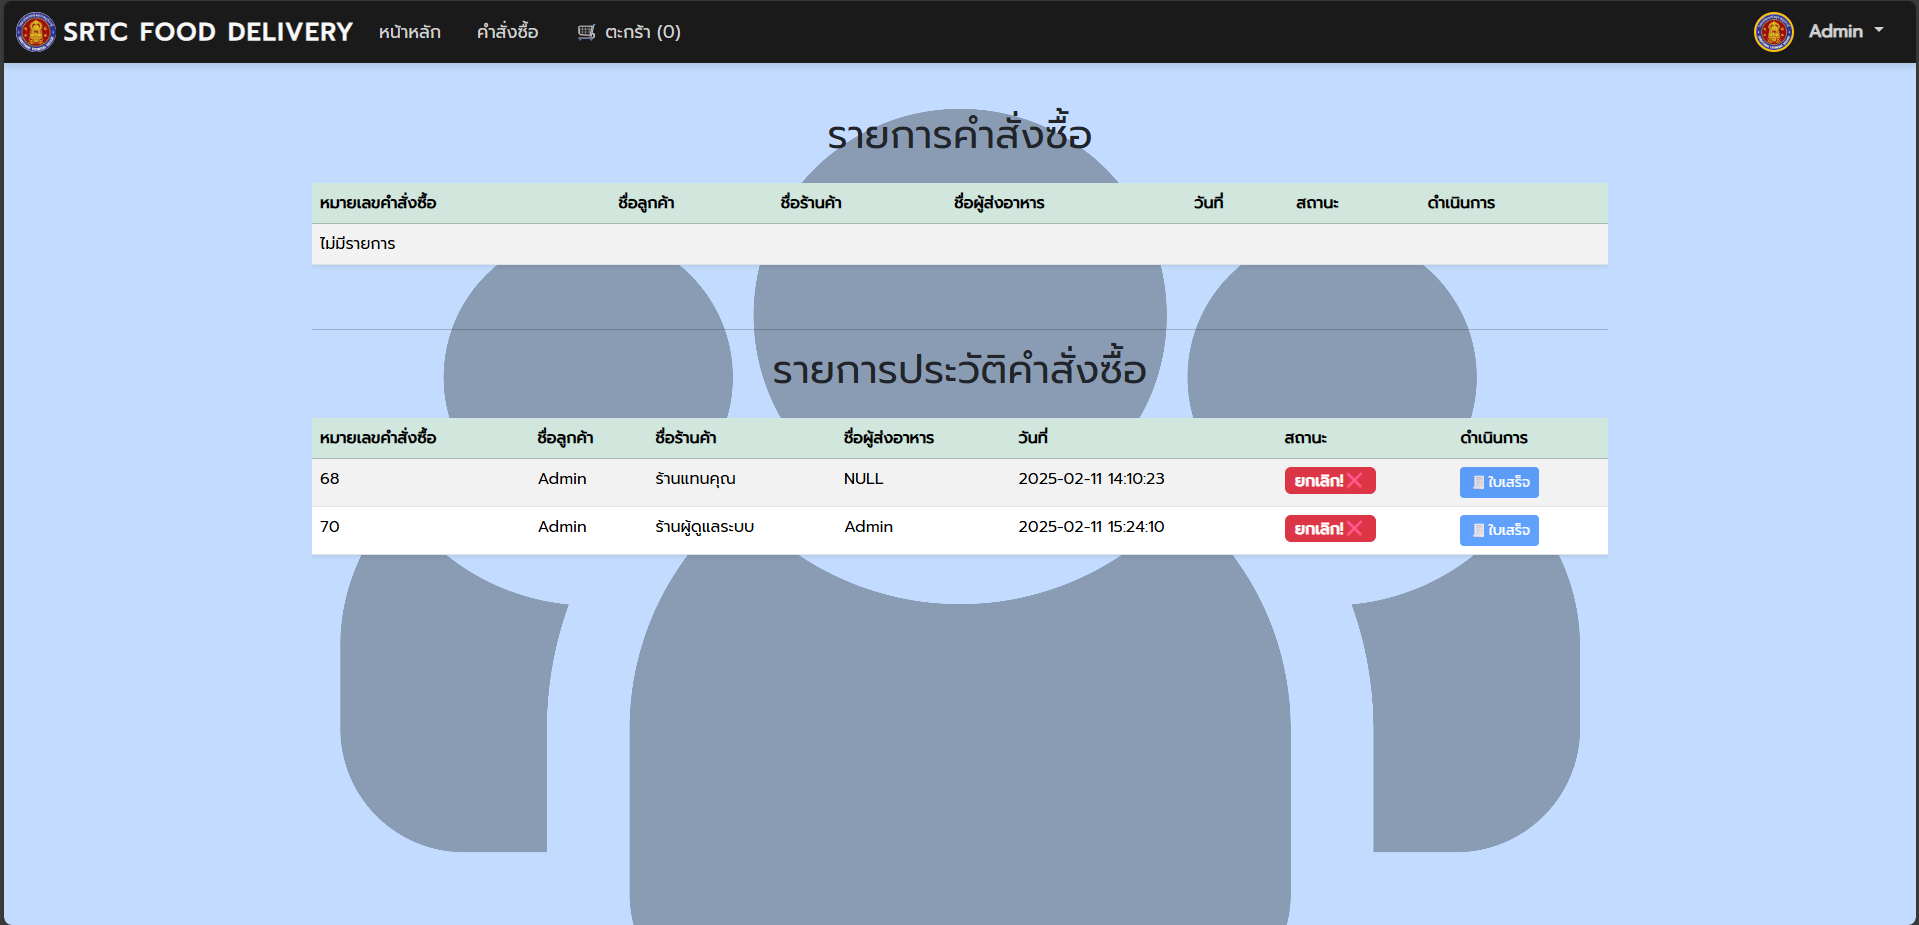Click the ร้านแทนคุณ shop name cell

(695, 479)
